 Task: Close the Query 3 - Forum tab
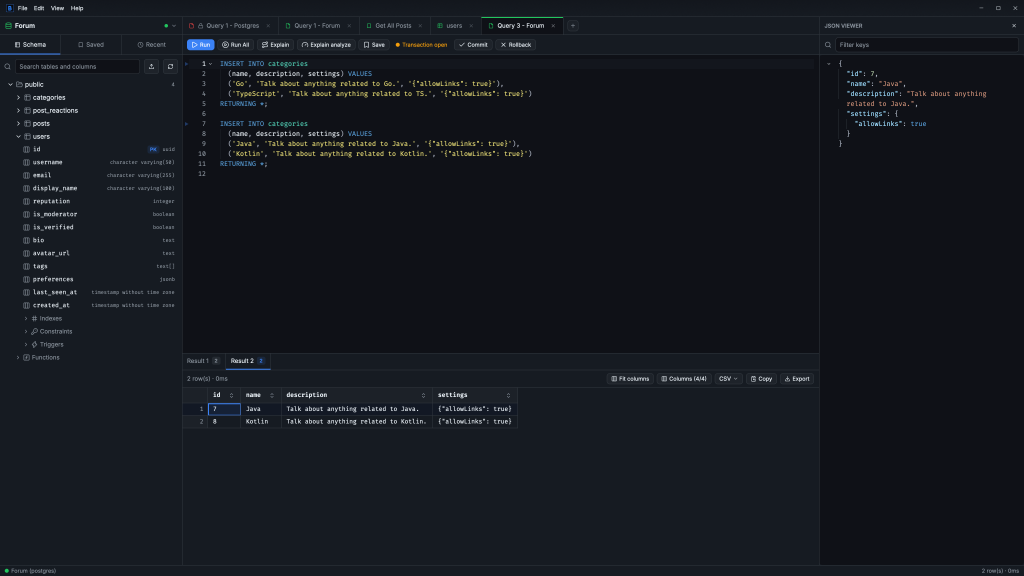coord(553,26)
